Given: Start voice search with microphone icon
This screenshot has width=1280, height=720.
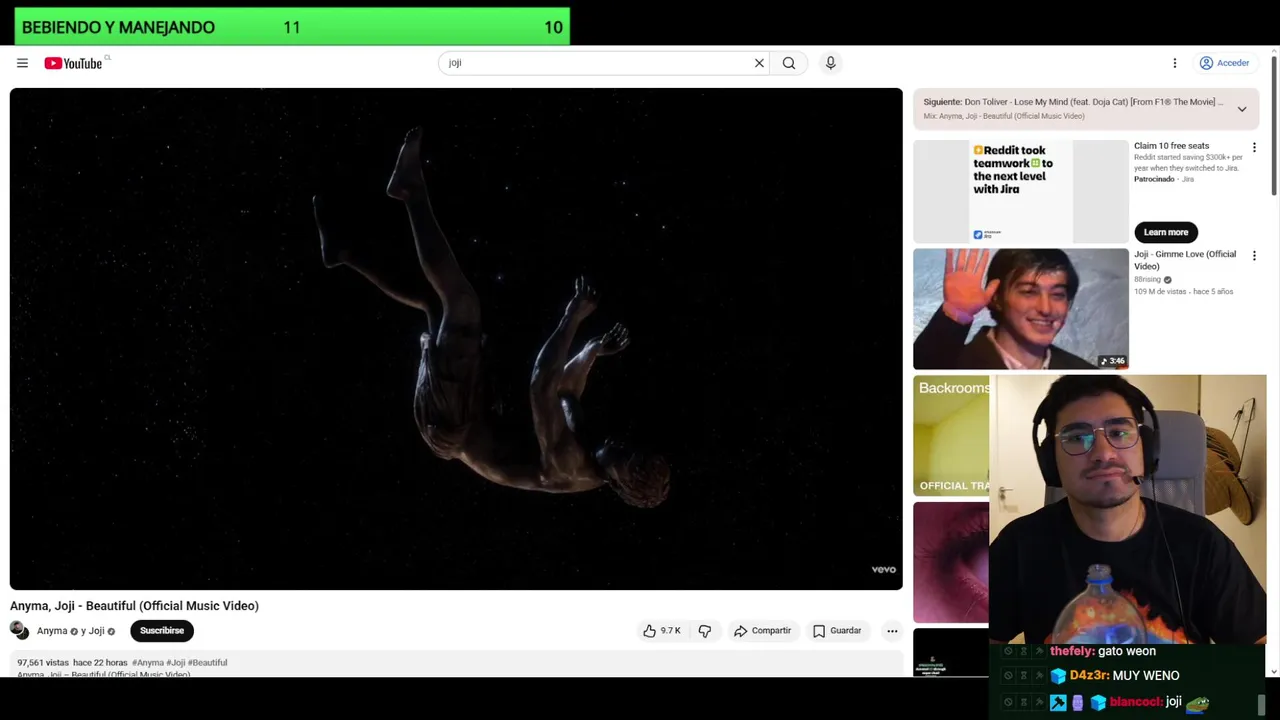Looking at the screenshot, I should click(830, 63).
